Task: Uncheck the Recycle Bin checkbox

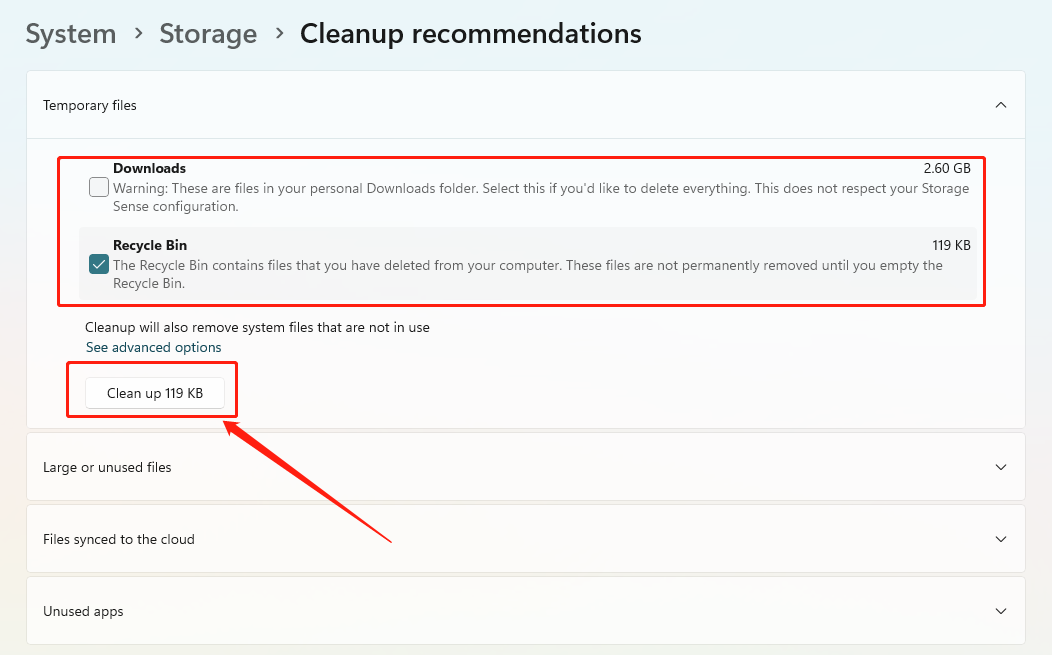Action: tap(99, 264)
